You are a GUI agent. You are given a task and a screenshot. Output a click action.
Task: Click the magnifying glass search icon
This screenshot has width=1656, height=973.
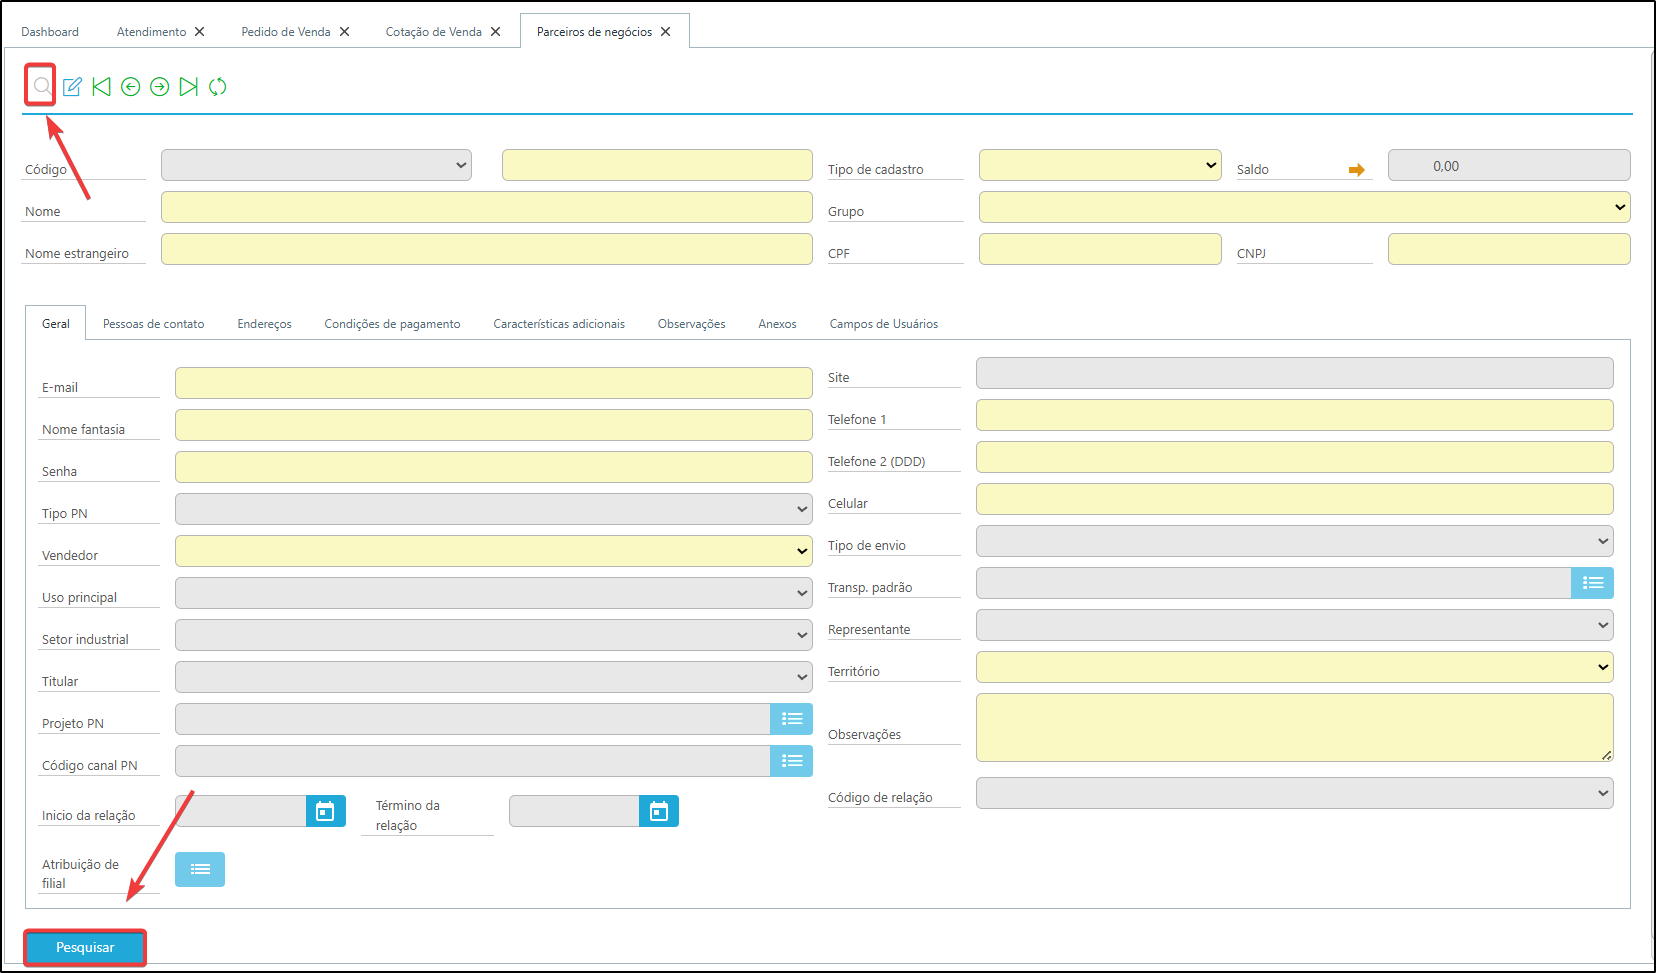[x=41, y=86]
